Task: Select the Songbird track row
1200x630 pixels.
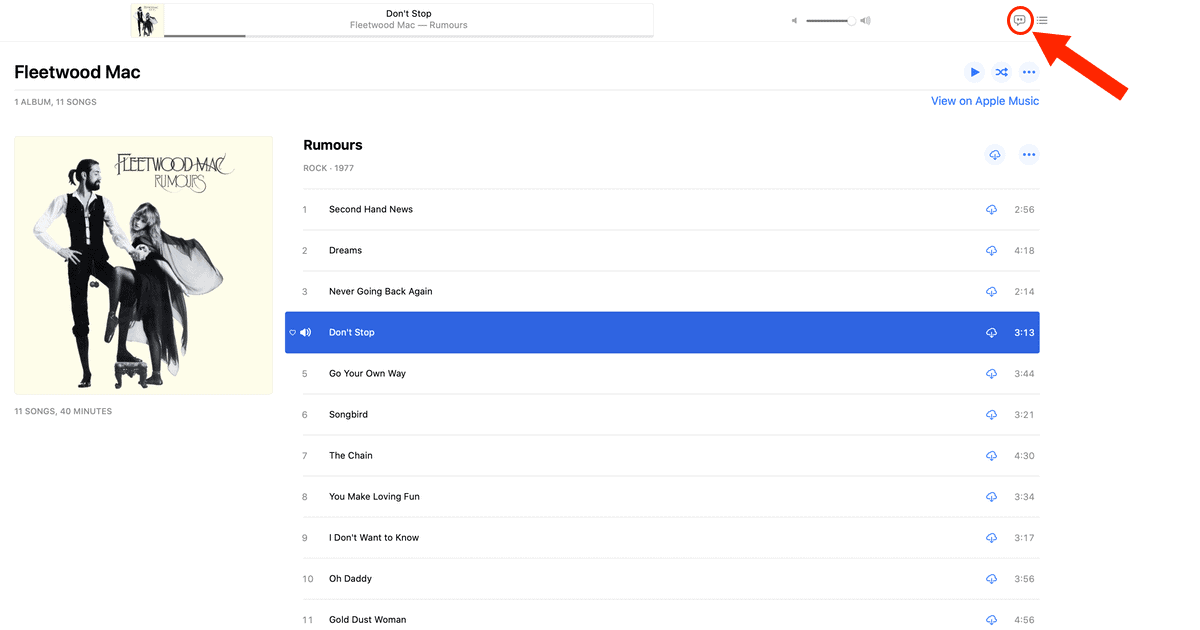Action: (x=671, y=415)
